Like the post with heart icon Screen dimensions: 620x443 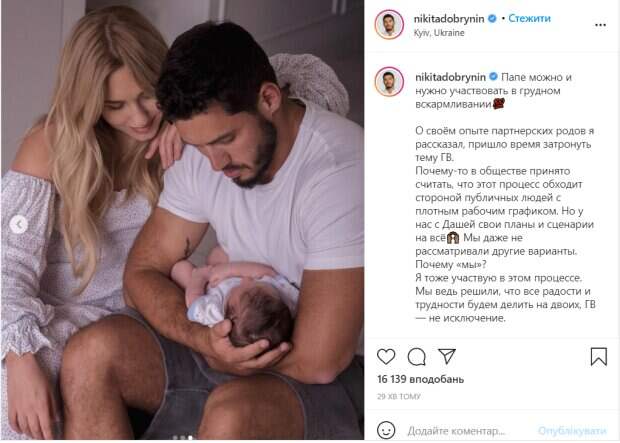[x=386, y=356]
